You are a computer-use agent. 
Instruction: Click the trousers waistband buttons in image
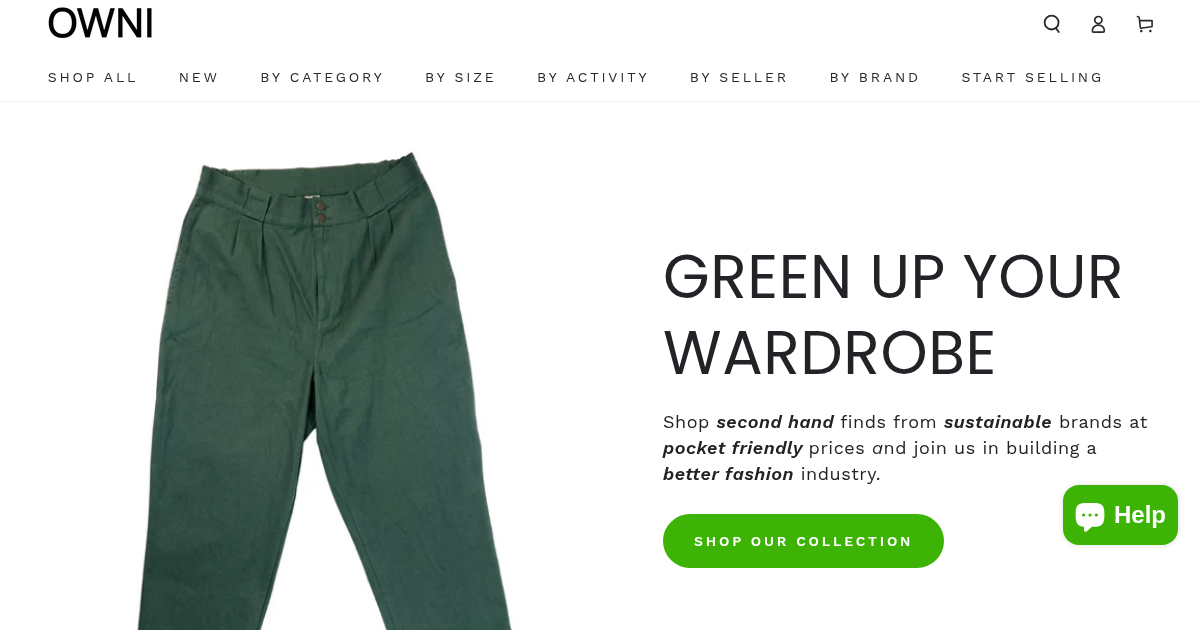pyautogui.click(x=321, y=211)
